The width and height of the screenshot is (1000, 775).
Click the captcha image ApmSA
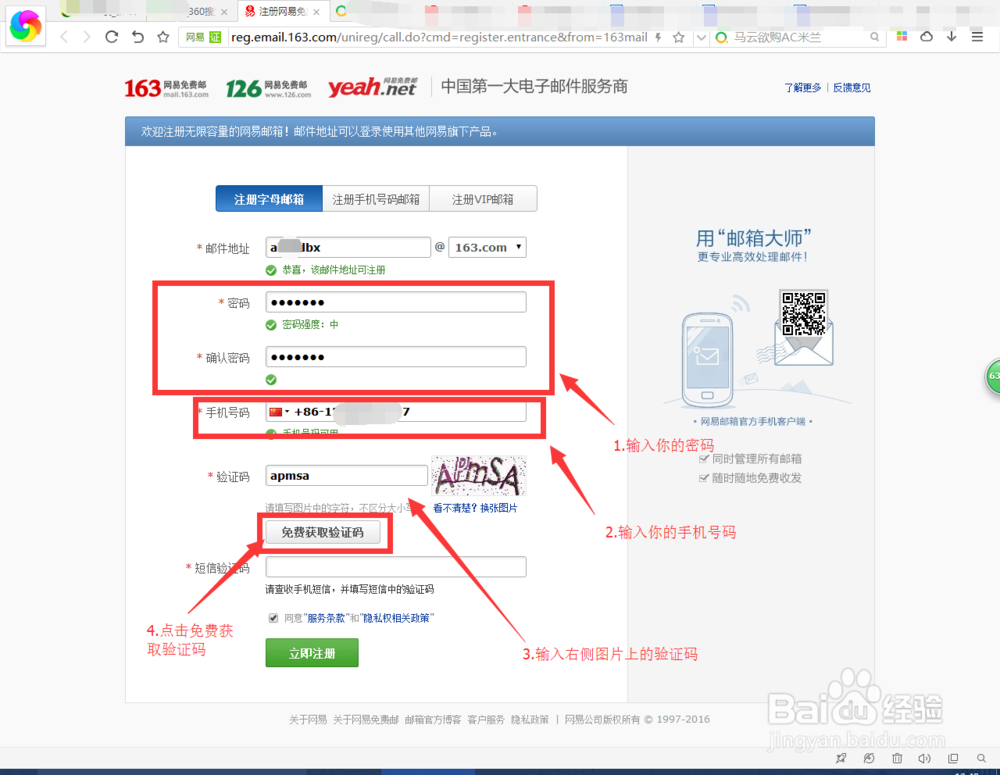click(478, 476)
